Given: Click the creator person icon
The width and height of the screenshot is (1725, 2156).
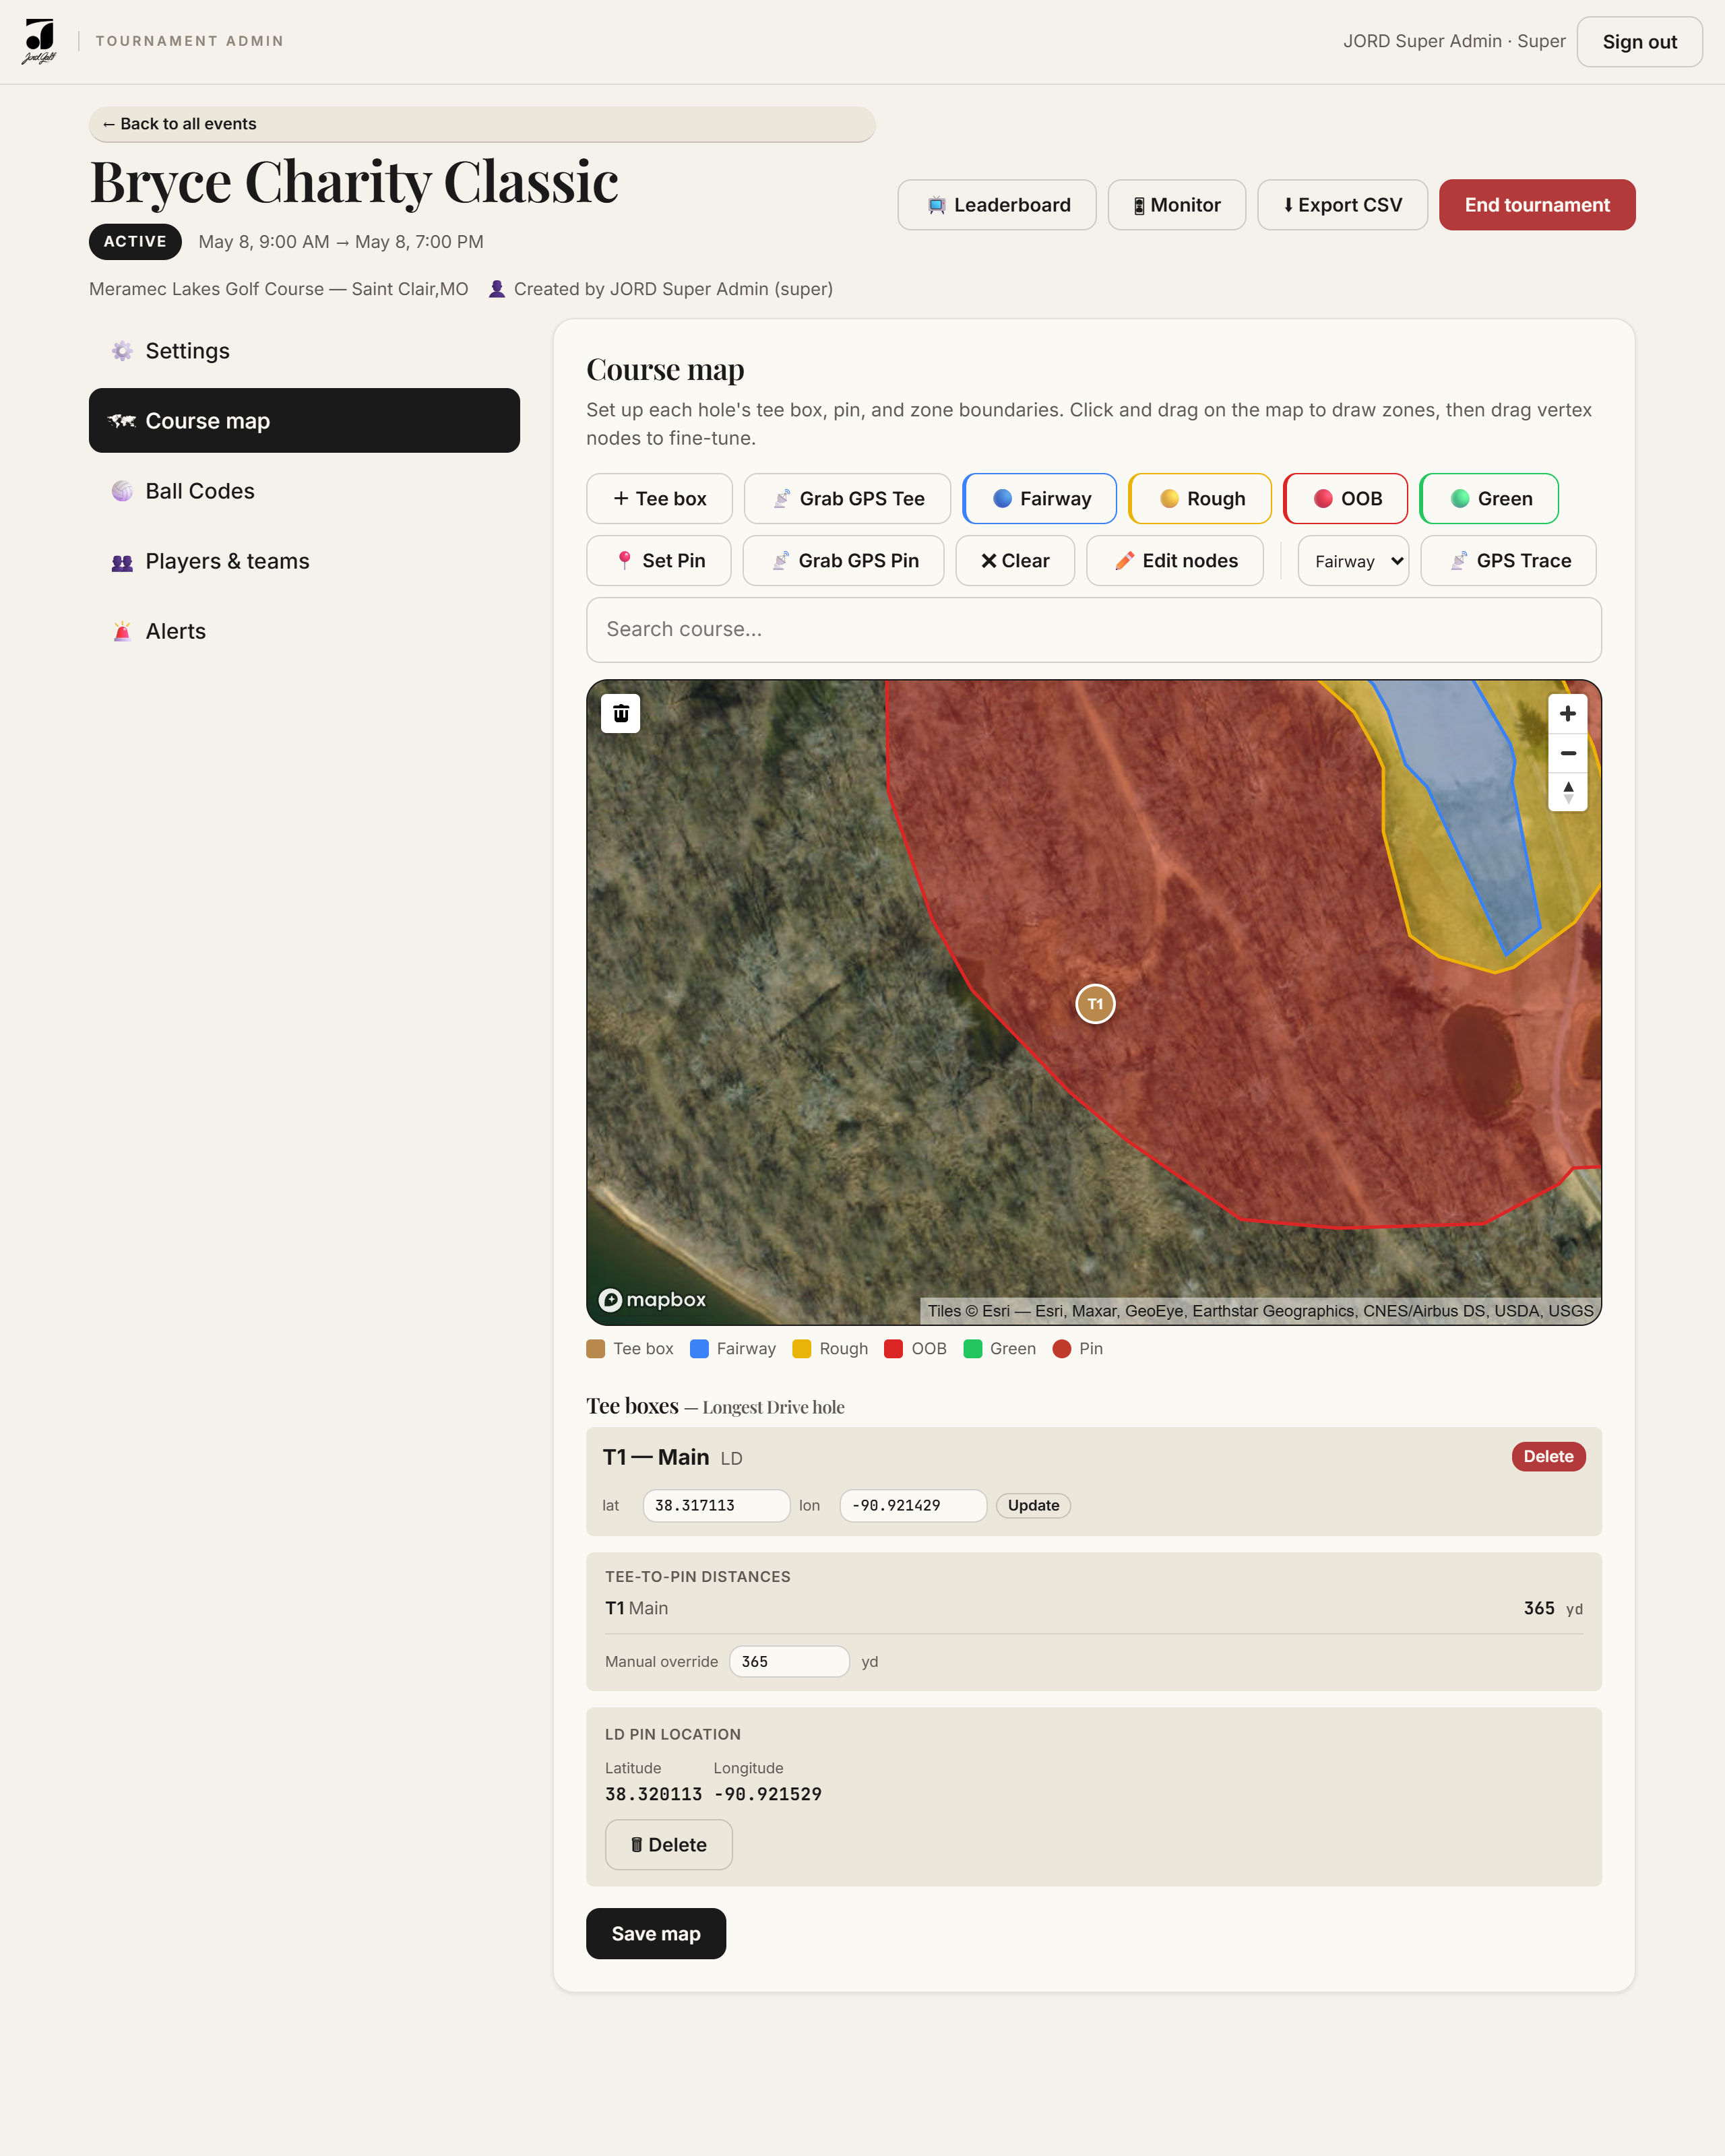Looking at the screenshot, I should [x=496, y=289].
